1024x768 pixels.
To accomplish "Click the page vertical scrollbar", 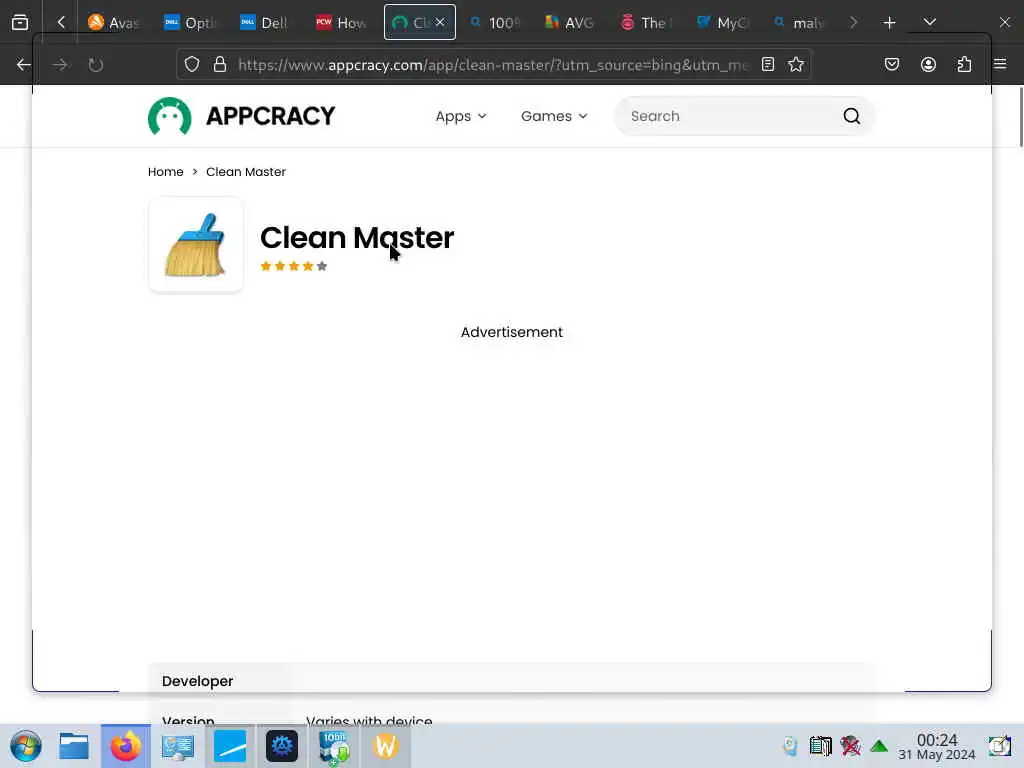I will pos(1020,116).
